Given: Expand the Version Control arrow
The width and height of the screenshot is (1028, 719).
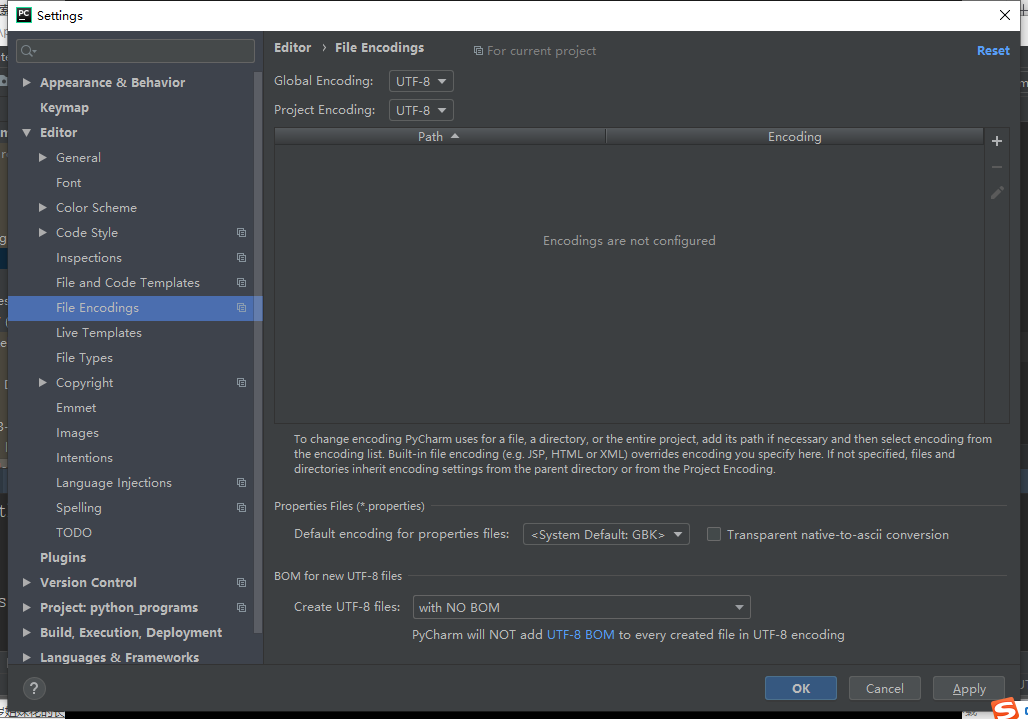Looking at the screenshot, I should 26,583.
